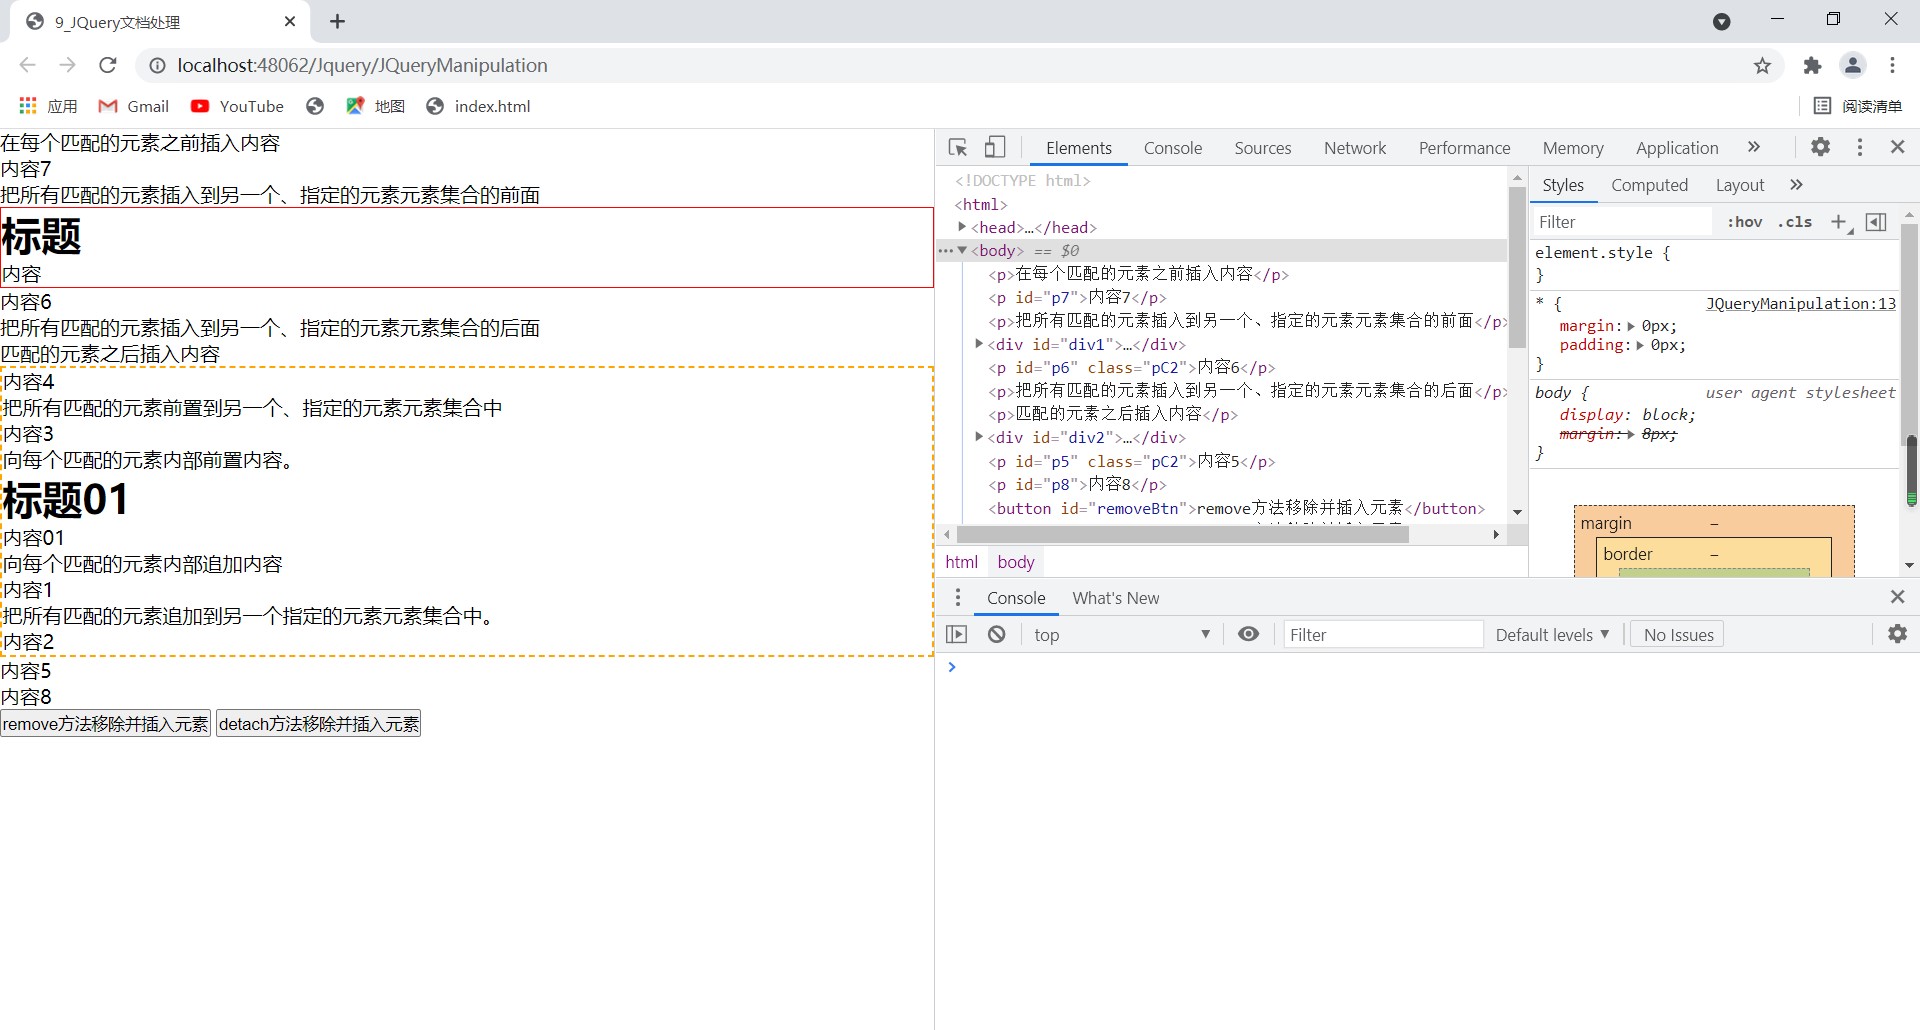Toggle the :hov element state panel
The image size is (1920, 1030).
[1745, 222]
